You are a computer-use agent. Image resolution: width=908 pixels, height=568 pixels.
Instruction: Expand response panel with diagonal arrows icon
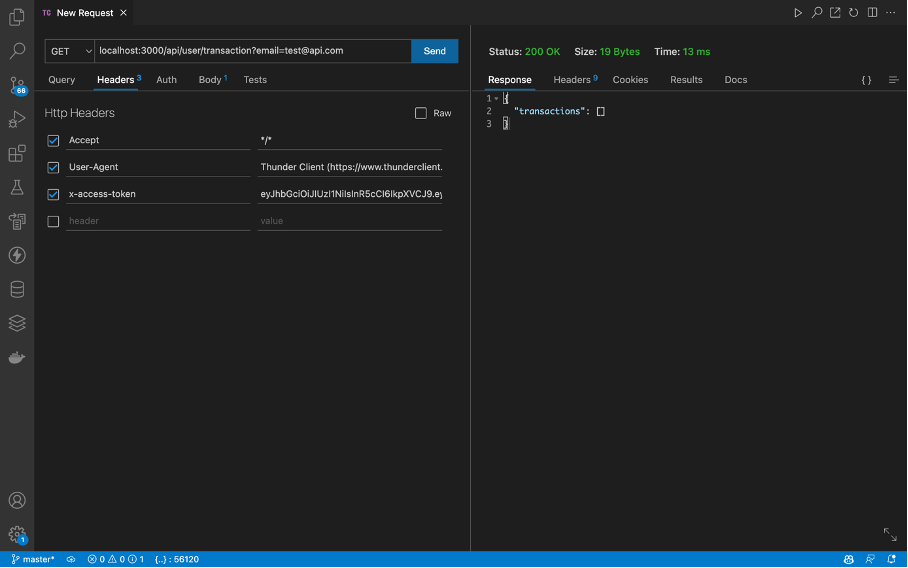coord(890,534)
